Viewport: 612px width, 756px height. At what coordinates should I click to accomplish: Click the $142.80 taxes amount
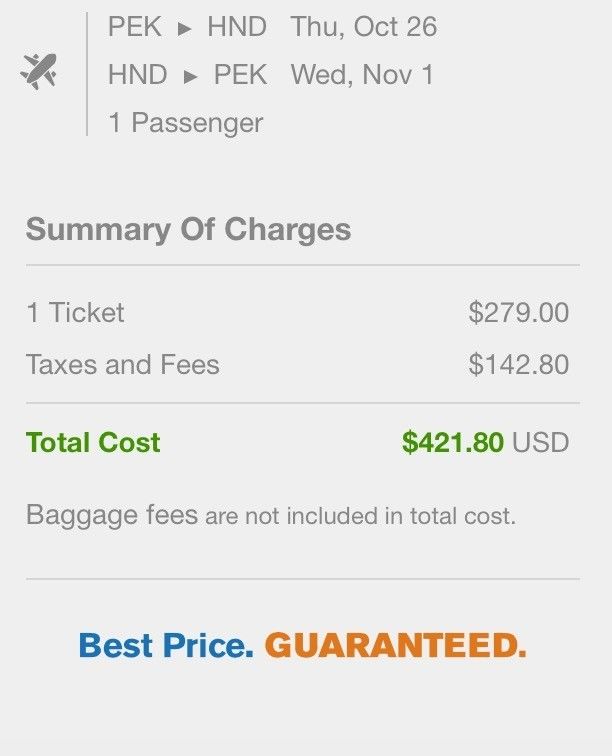click(518, 364)
